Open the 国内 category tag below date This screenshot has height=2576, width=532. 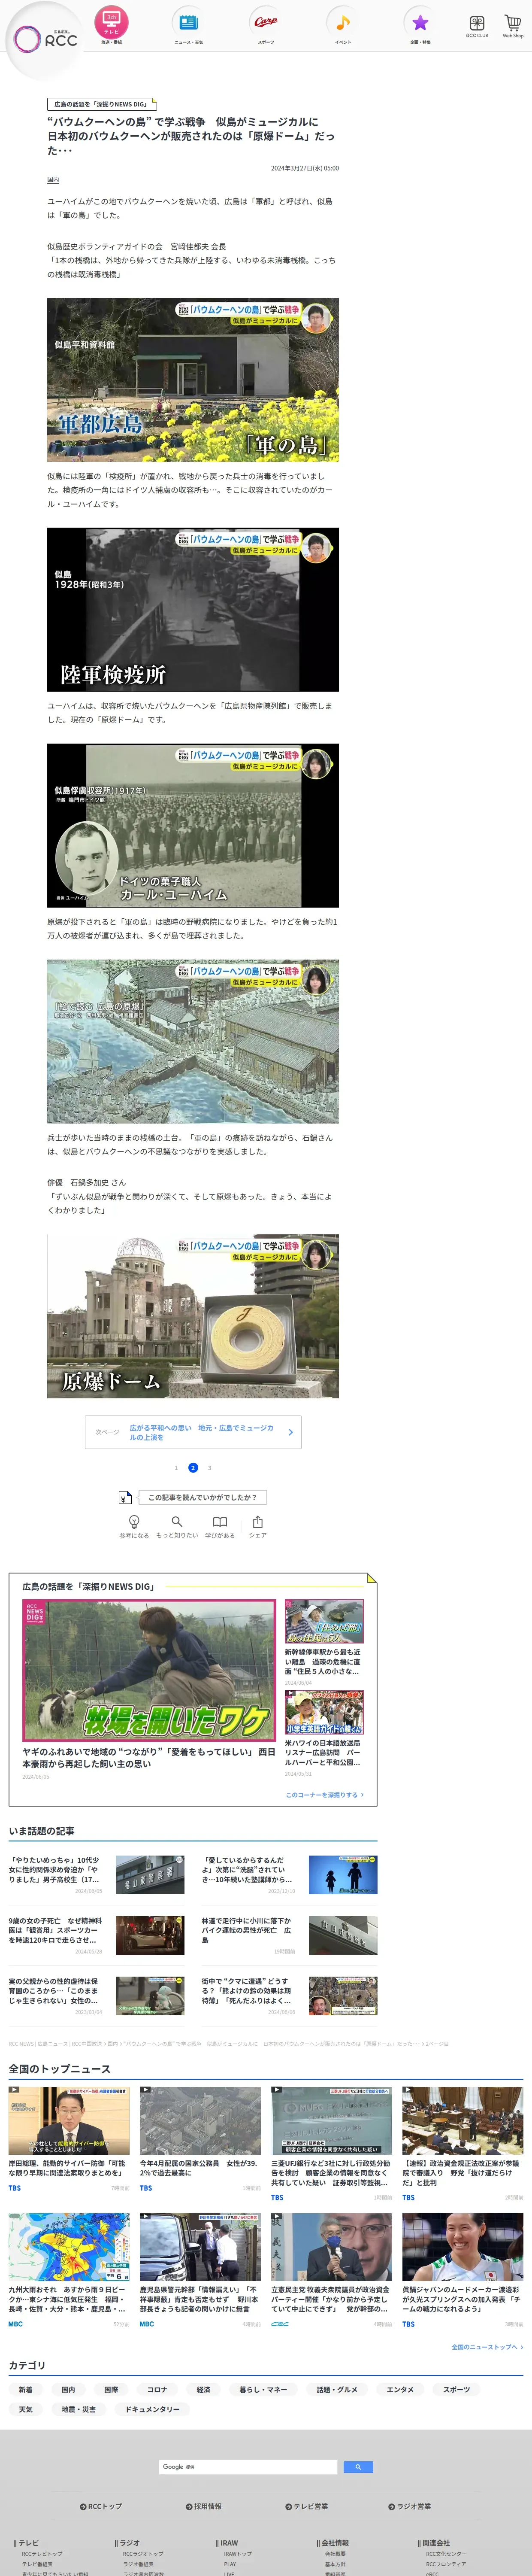click(53, 180)
